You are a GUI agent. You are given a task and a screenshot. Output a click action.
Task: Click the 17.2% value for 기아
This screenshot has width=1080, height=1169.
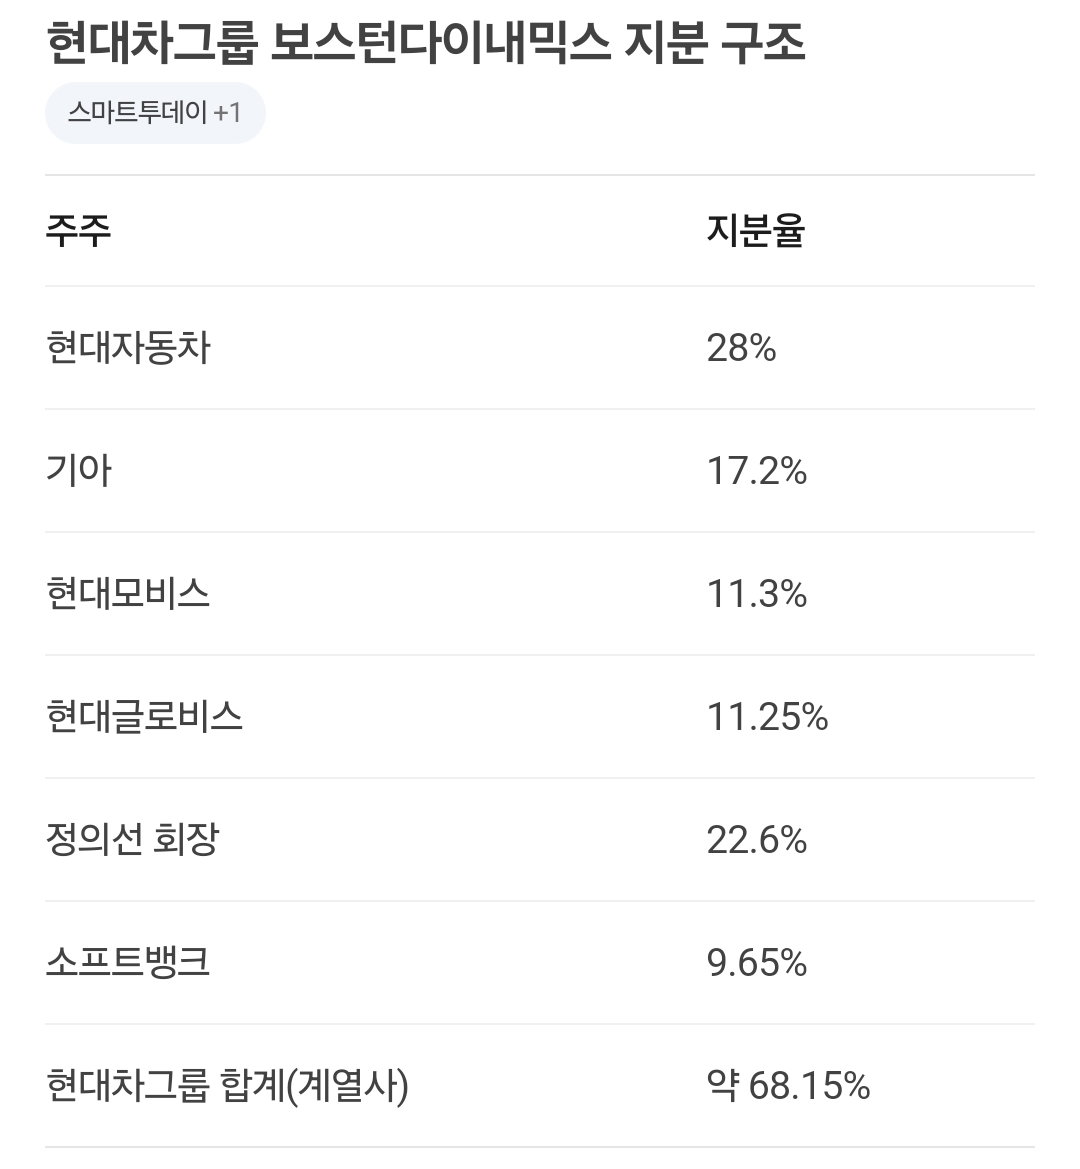pyautogui.click(x=757, y=470)
